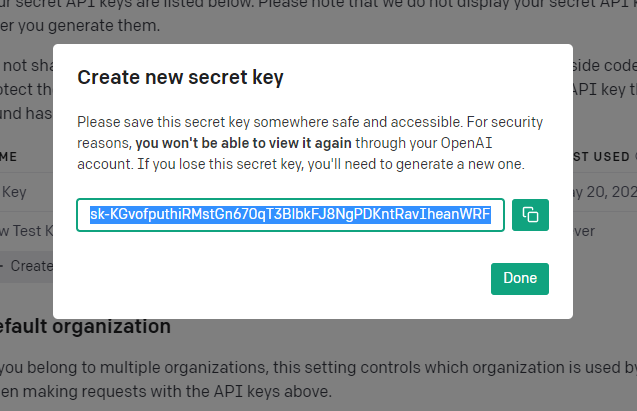Click the 'Please save this secret key' sentence

pos(270,122)
